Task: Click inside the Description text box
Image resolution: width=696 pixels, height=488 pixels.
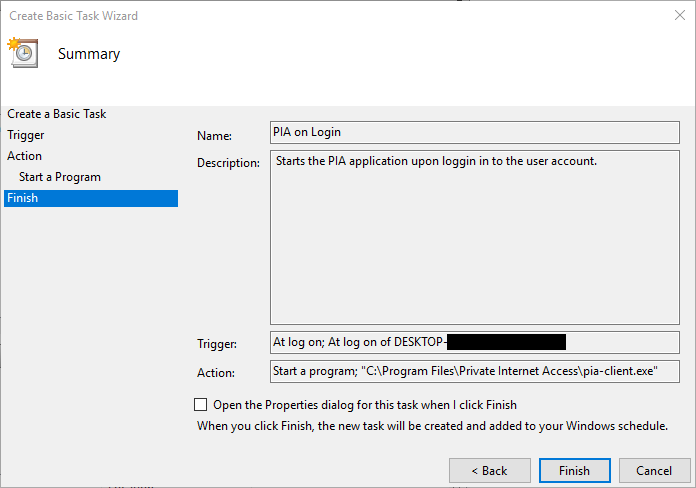Action: [x=474, y=238]
